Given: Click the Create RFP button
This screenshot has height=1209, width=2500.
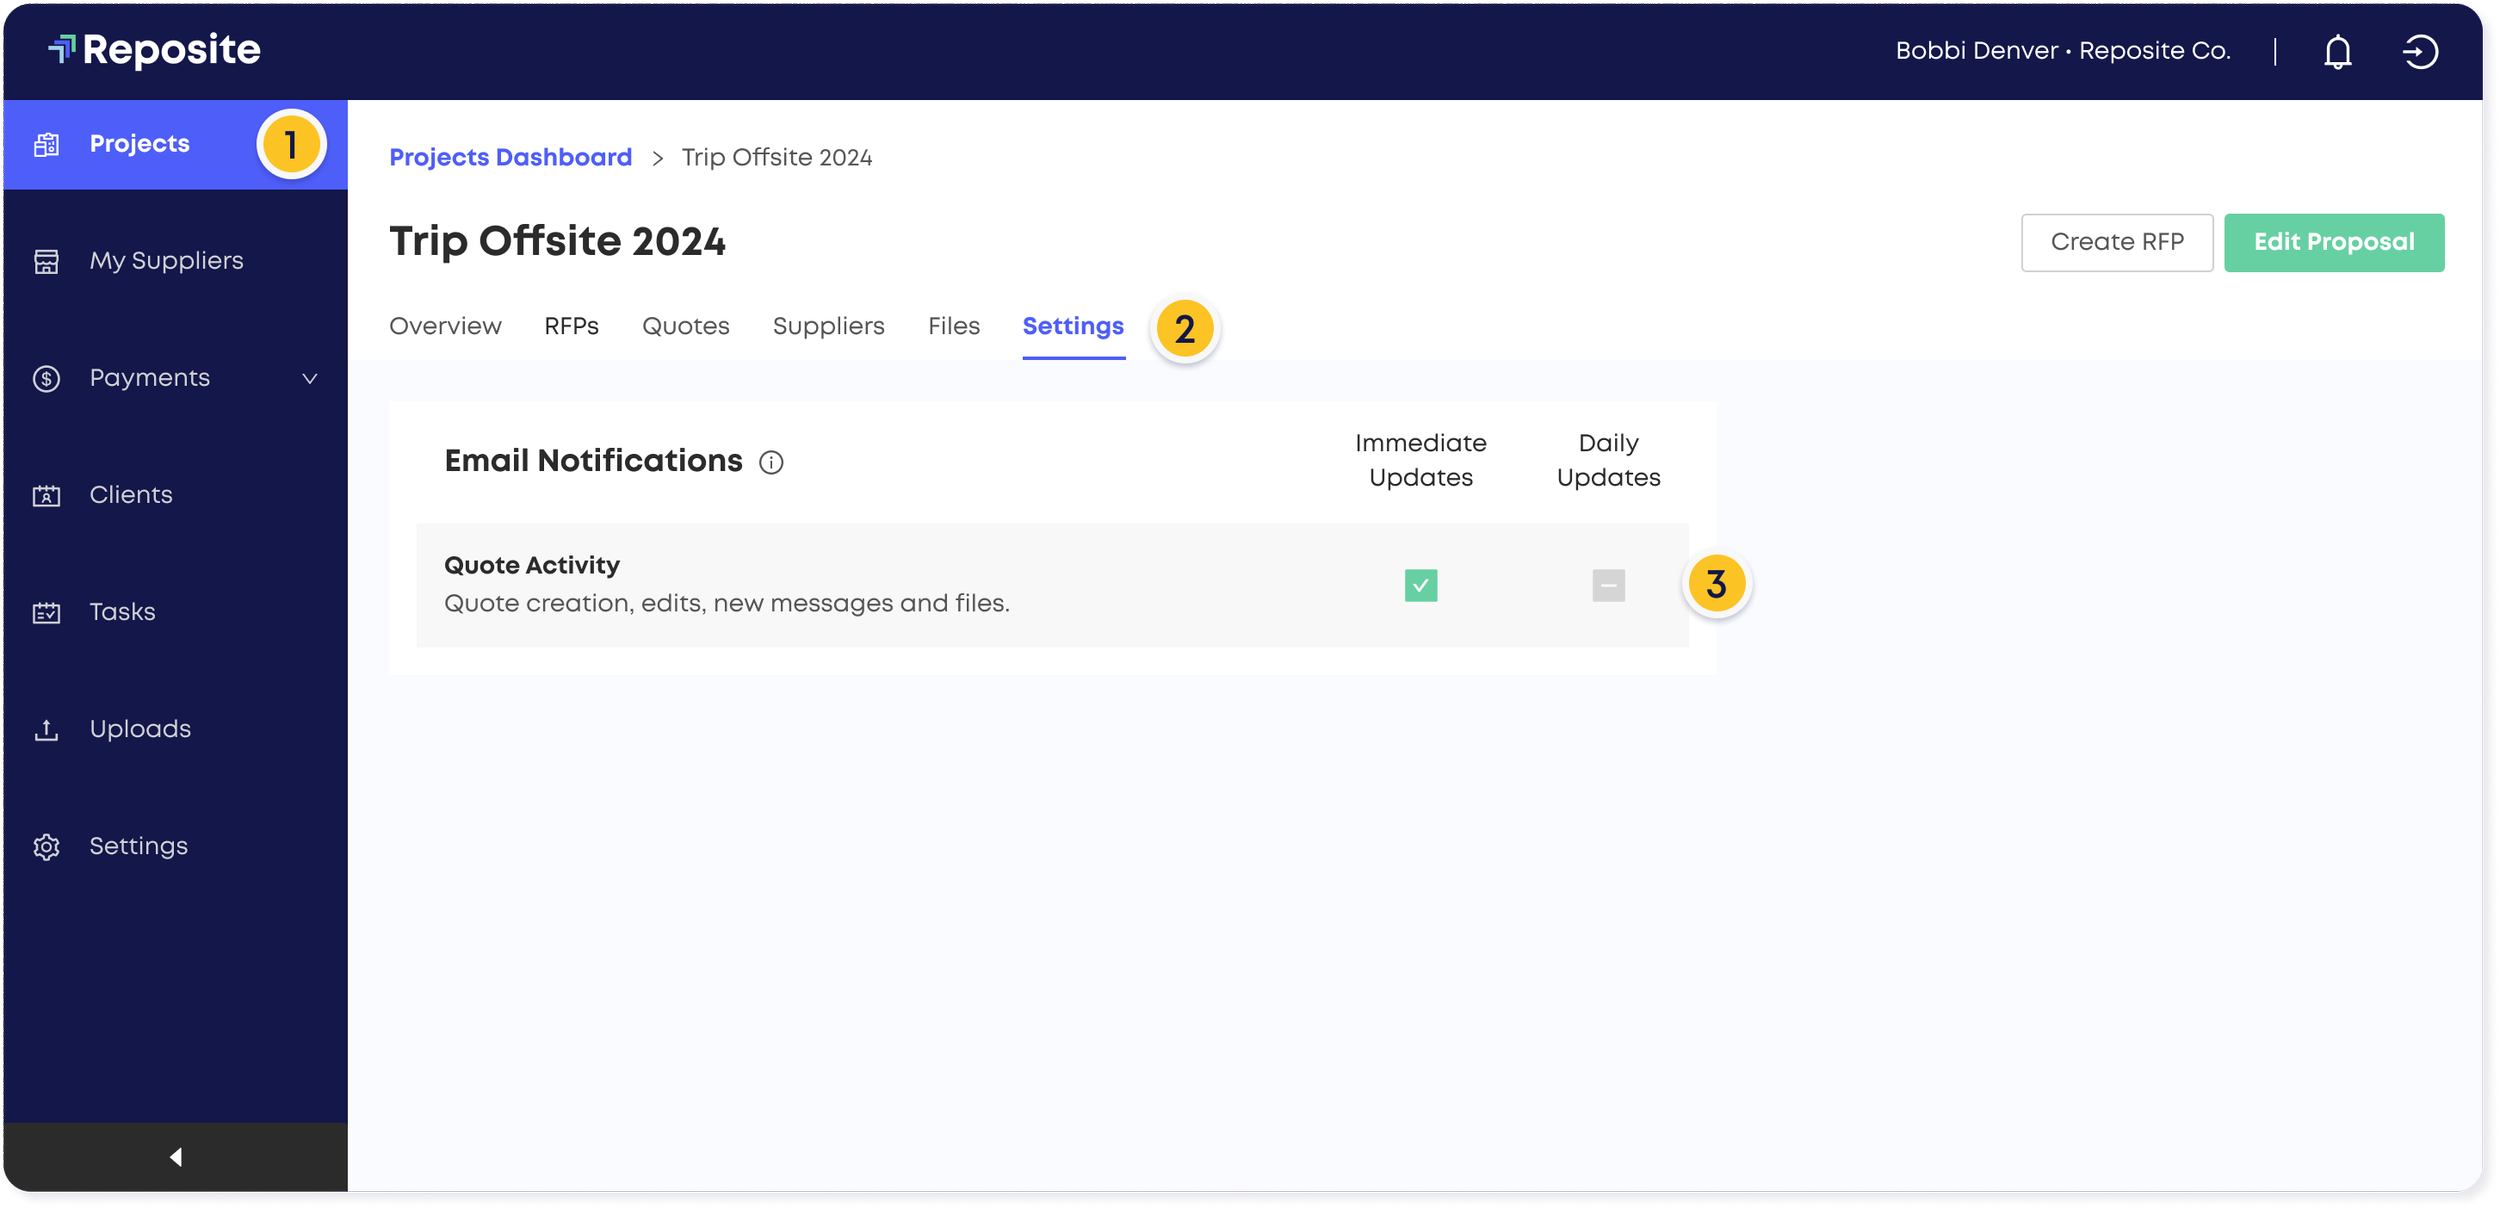Looking at the screenshot, I should tap(2116, 242).
